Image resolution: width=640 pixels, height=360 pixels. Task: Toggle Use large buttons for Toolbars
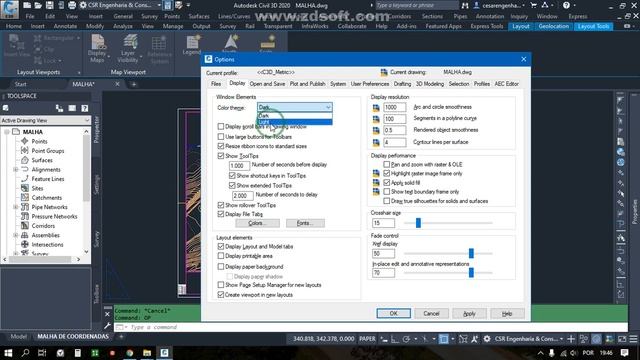coord(221,137)
